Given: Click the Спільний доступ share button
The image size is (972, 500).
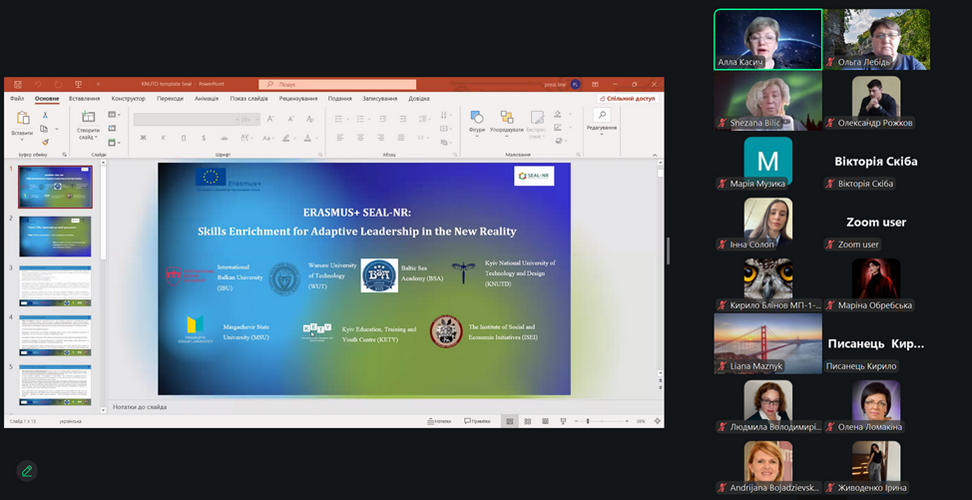Looking at the screenshot, I should (627, 98).
